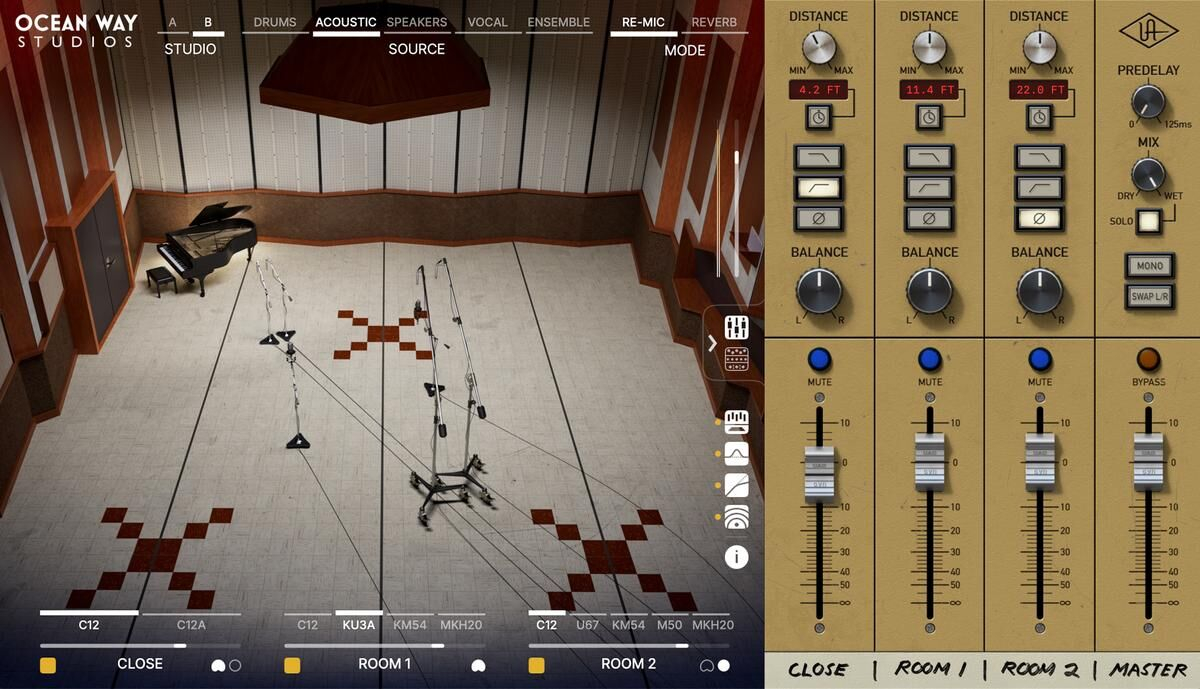This screenshot has height=689, width=1200.
Task: Enable the Room 1 low-cut filter button
Action: point(929,187)
